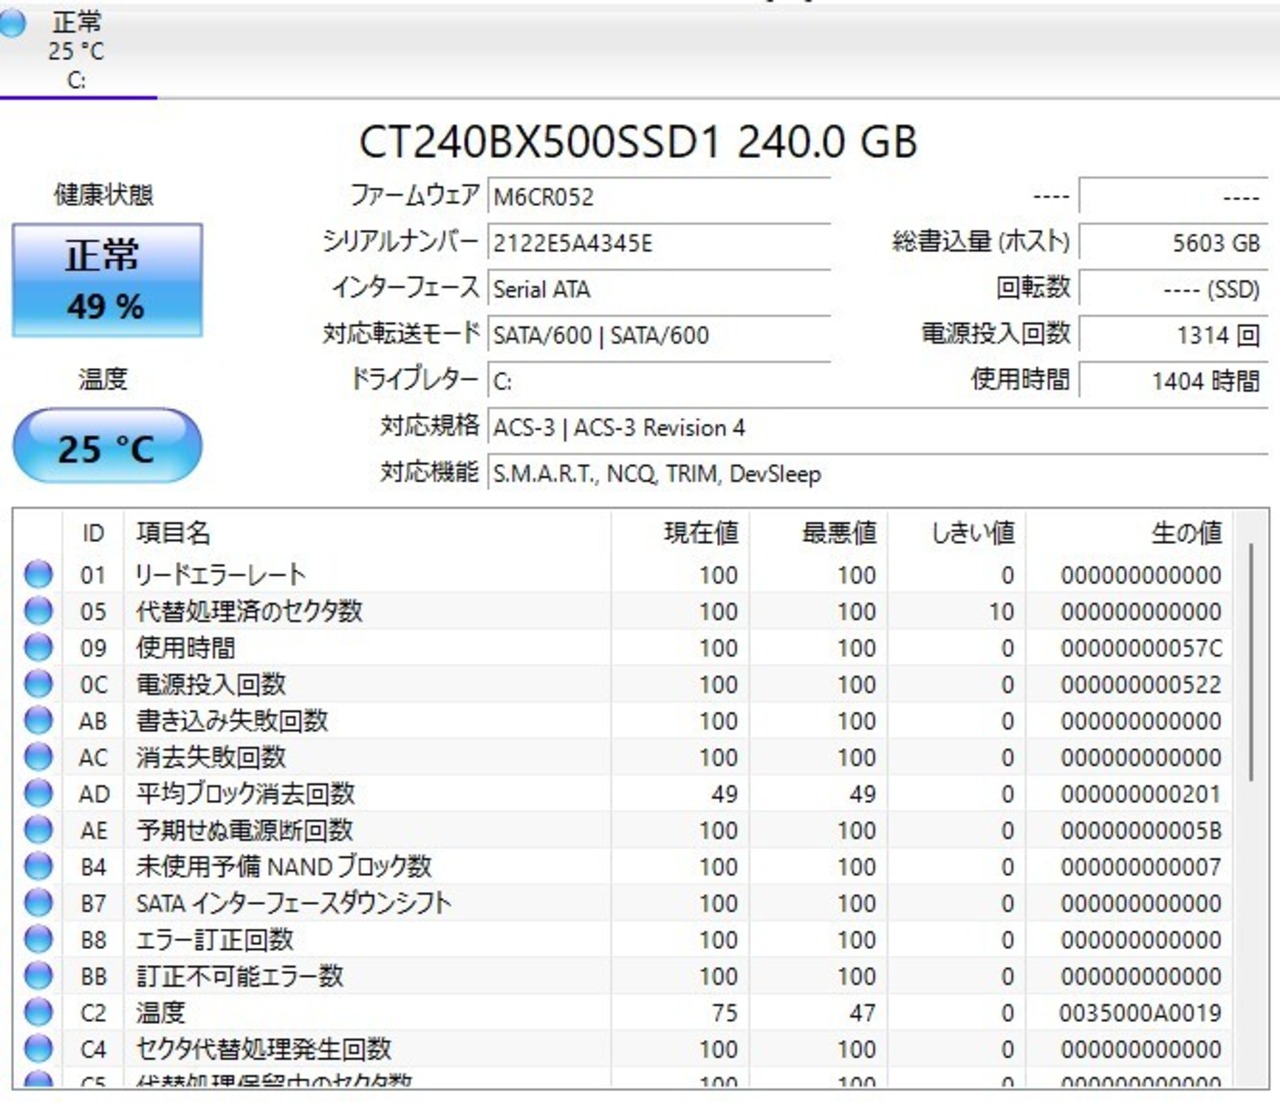Click the status circle for row 09 使用時間
The image size is (1280, 1102).
click(38, 647)
